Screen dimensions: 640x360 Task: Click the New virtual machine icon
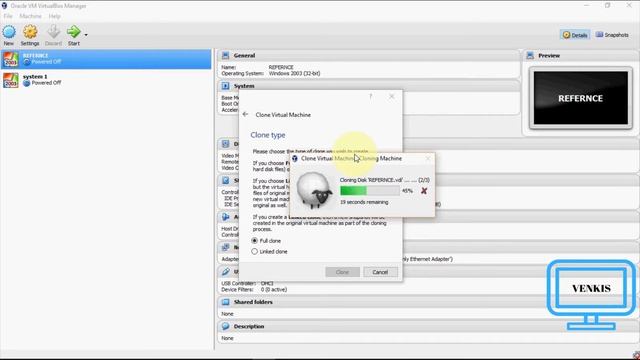9,32
